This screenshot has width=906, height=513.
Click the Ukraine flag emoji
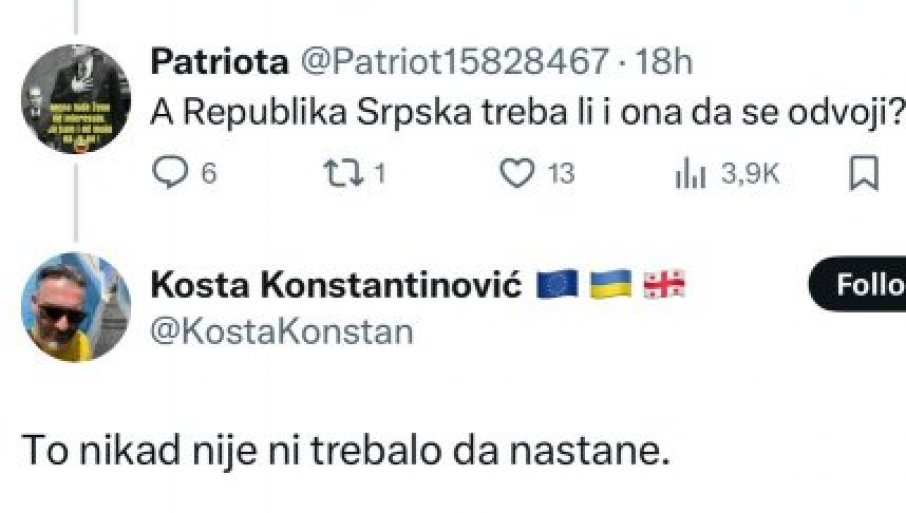[x=612, y=286]
